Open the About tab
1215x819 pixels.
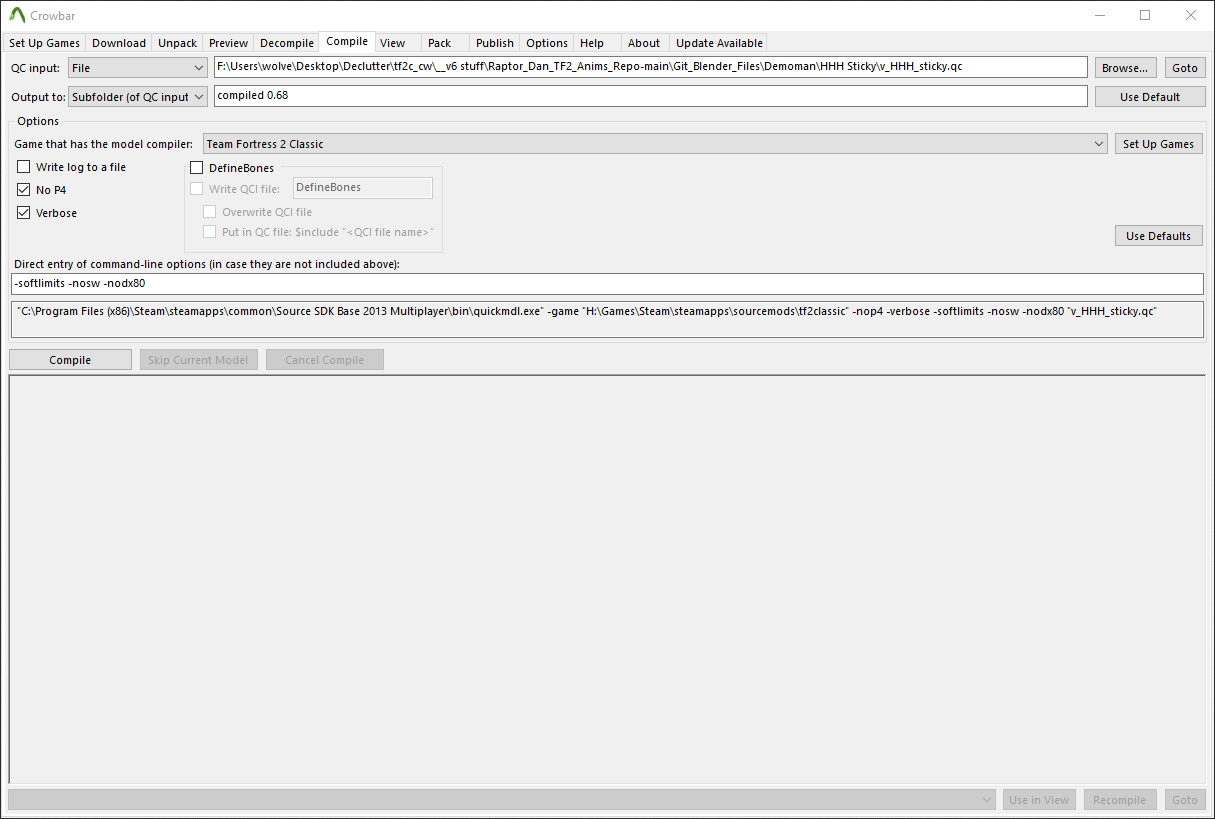point(644,43)
